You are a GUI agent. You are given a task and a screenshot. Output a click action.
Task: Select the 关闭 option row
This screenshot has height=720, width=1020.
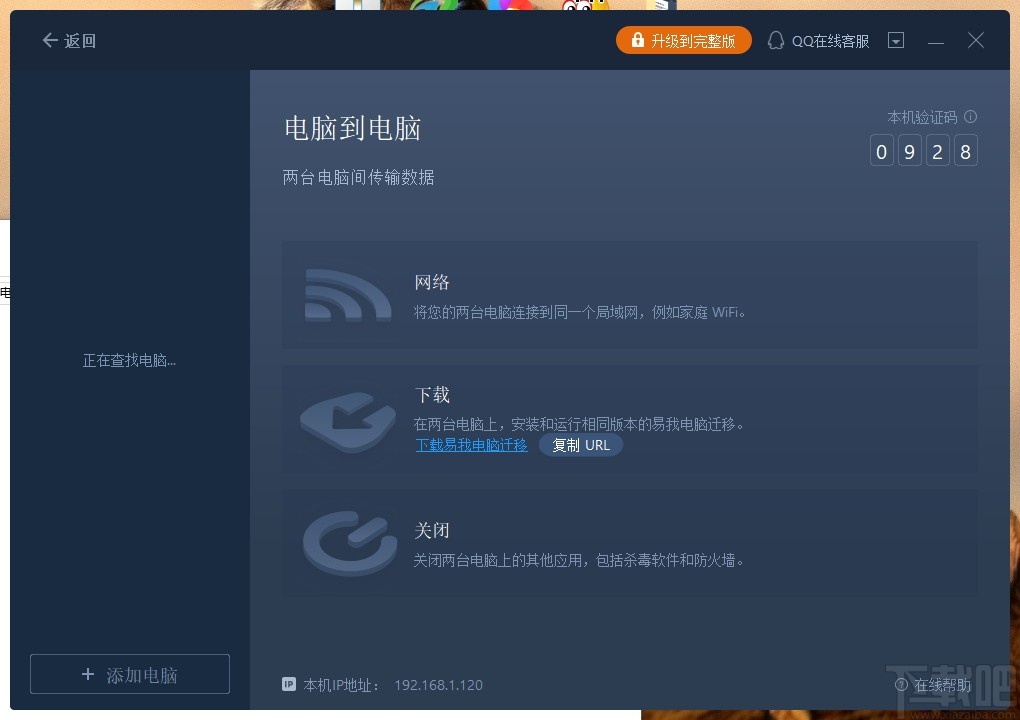click(x=630, y=544)
